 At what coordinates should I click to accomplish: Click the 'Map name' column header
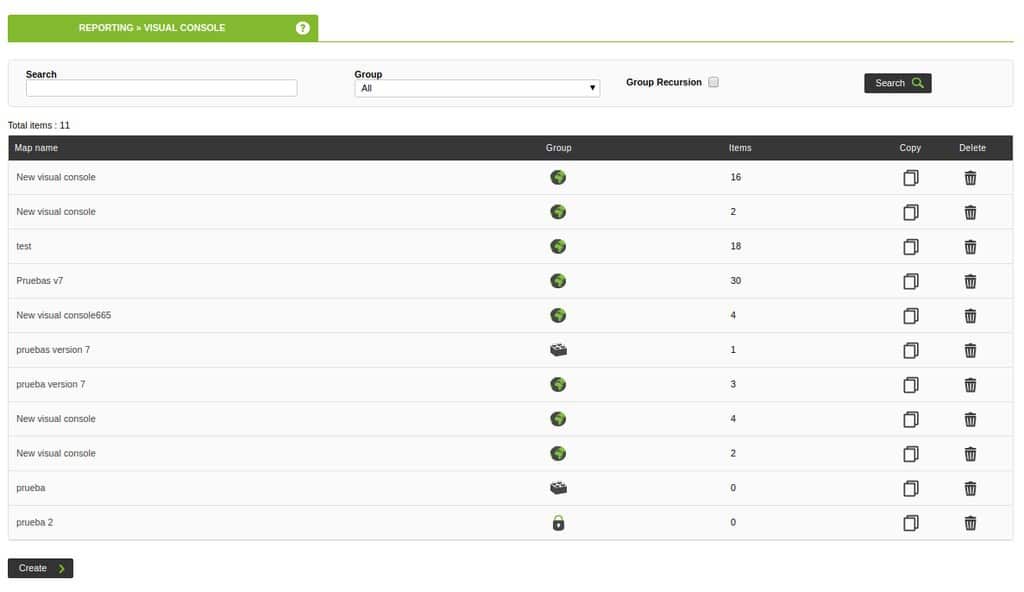pos(36,148)
